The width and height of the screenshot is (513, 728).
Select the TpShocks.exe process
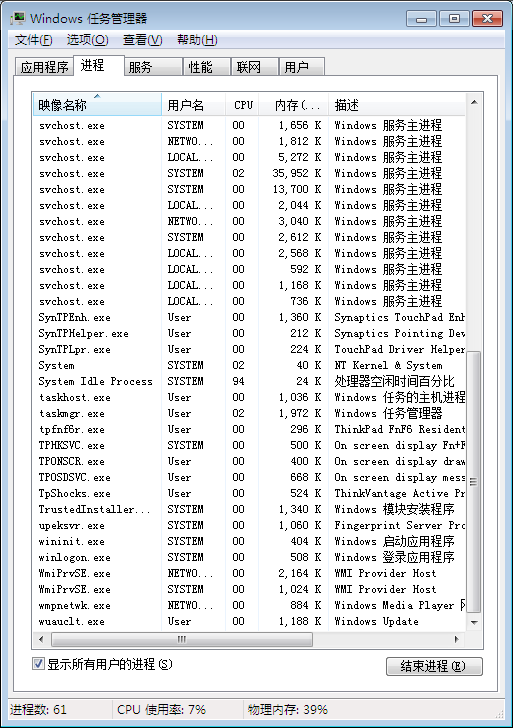coord(249,493)
